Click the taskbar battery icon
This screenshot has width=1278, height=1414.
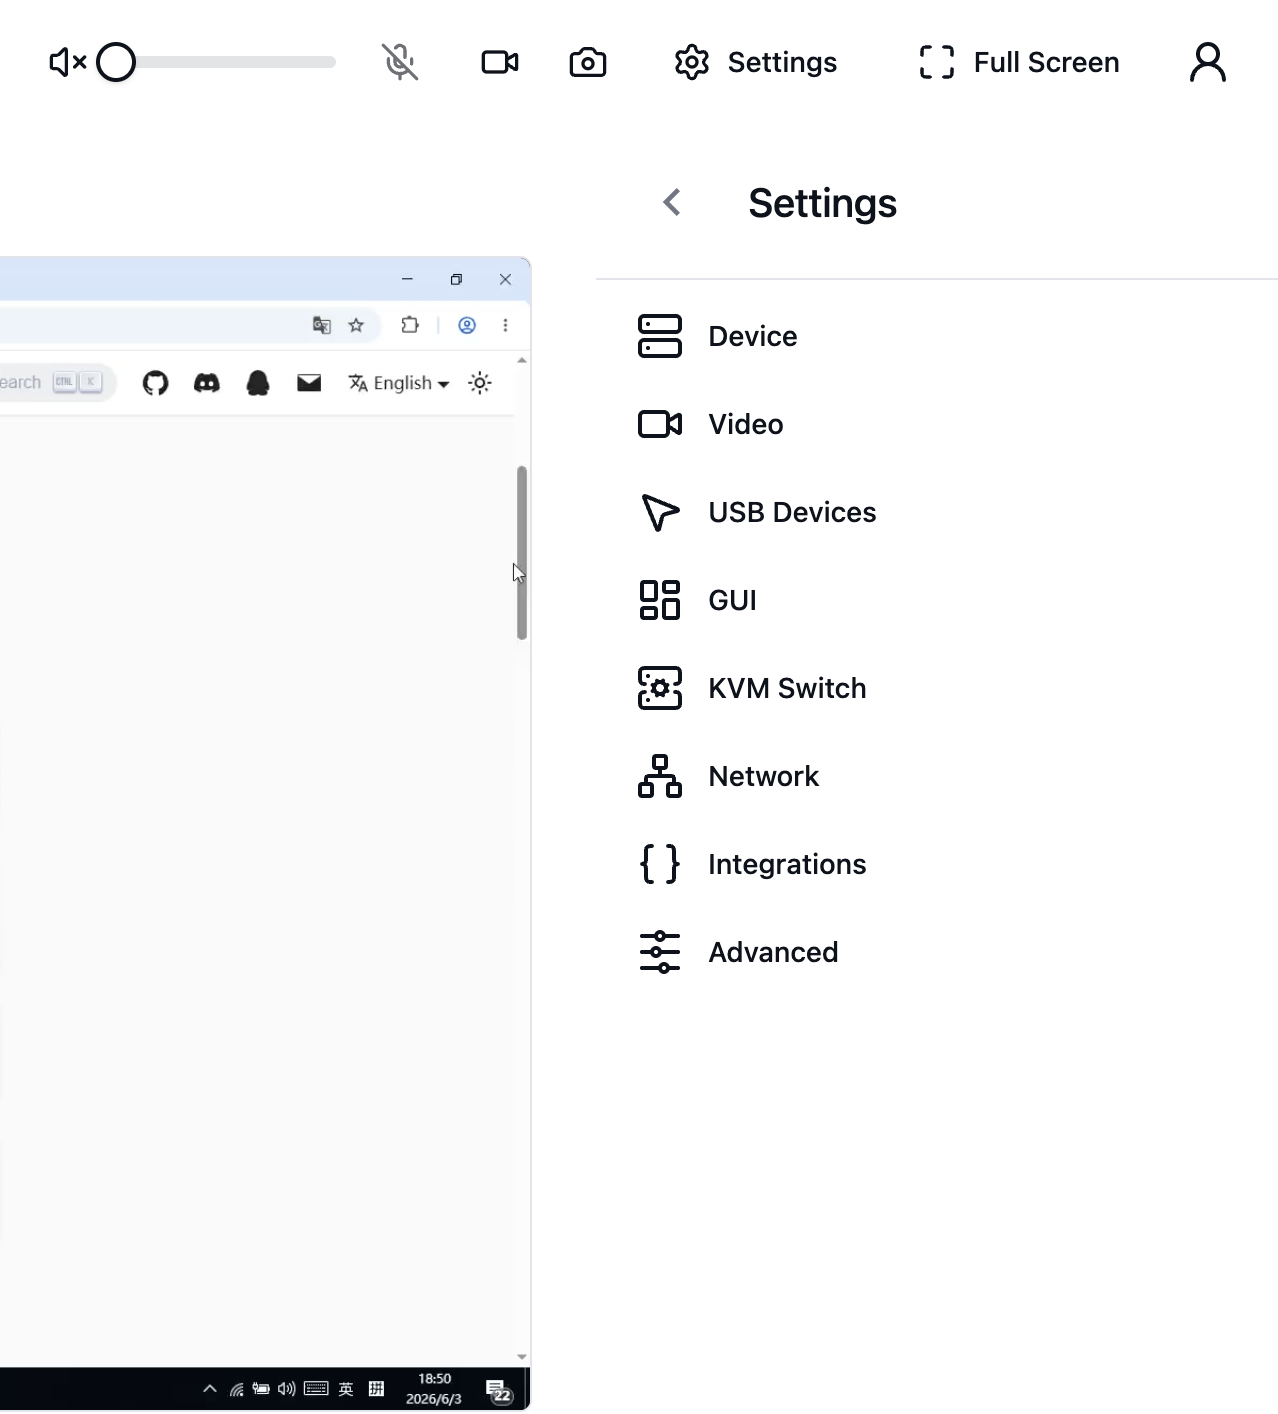pos(261,1388)
